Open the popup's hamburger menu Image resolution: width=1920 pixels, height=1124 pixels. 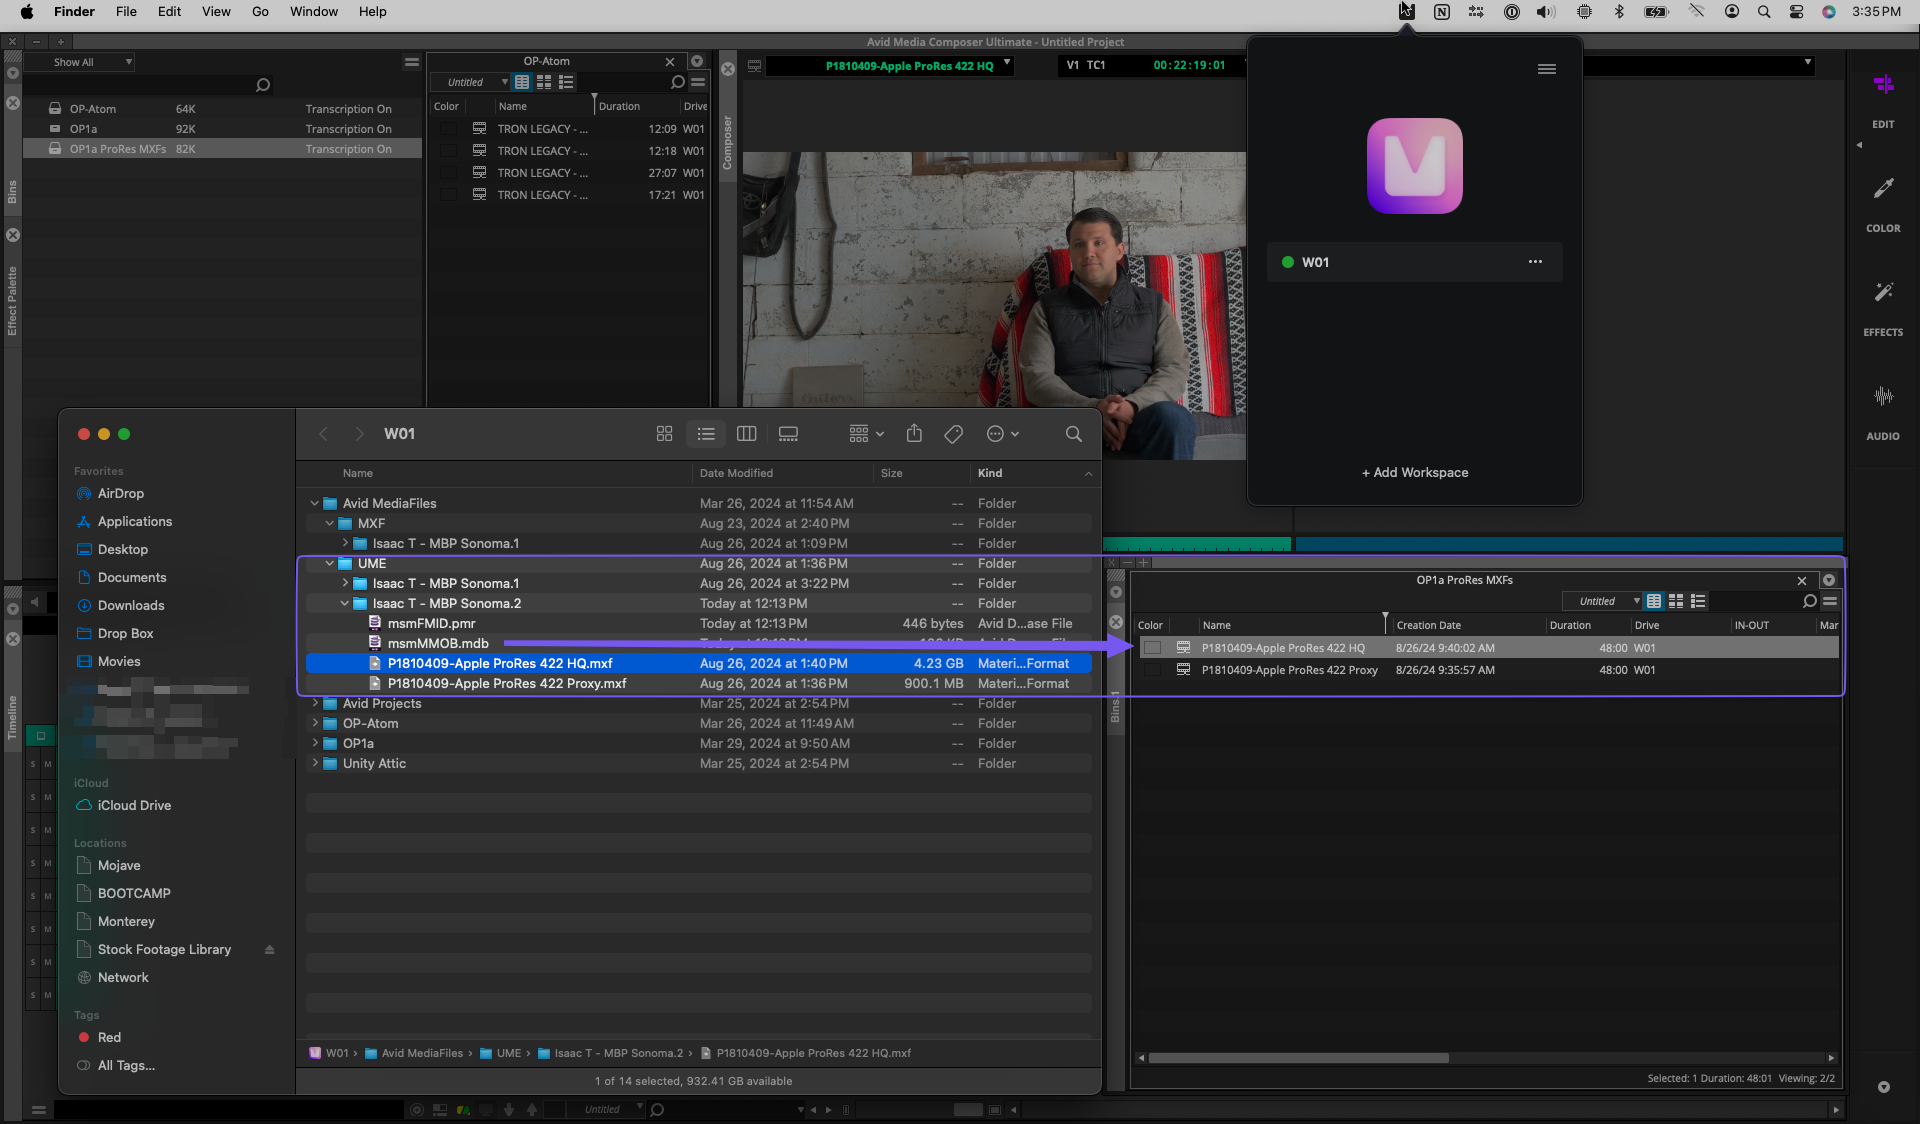pyautogui.click(x=1547, y=69)
